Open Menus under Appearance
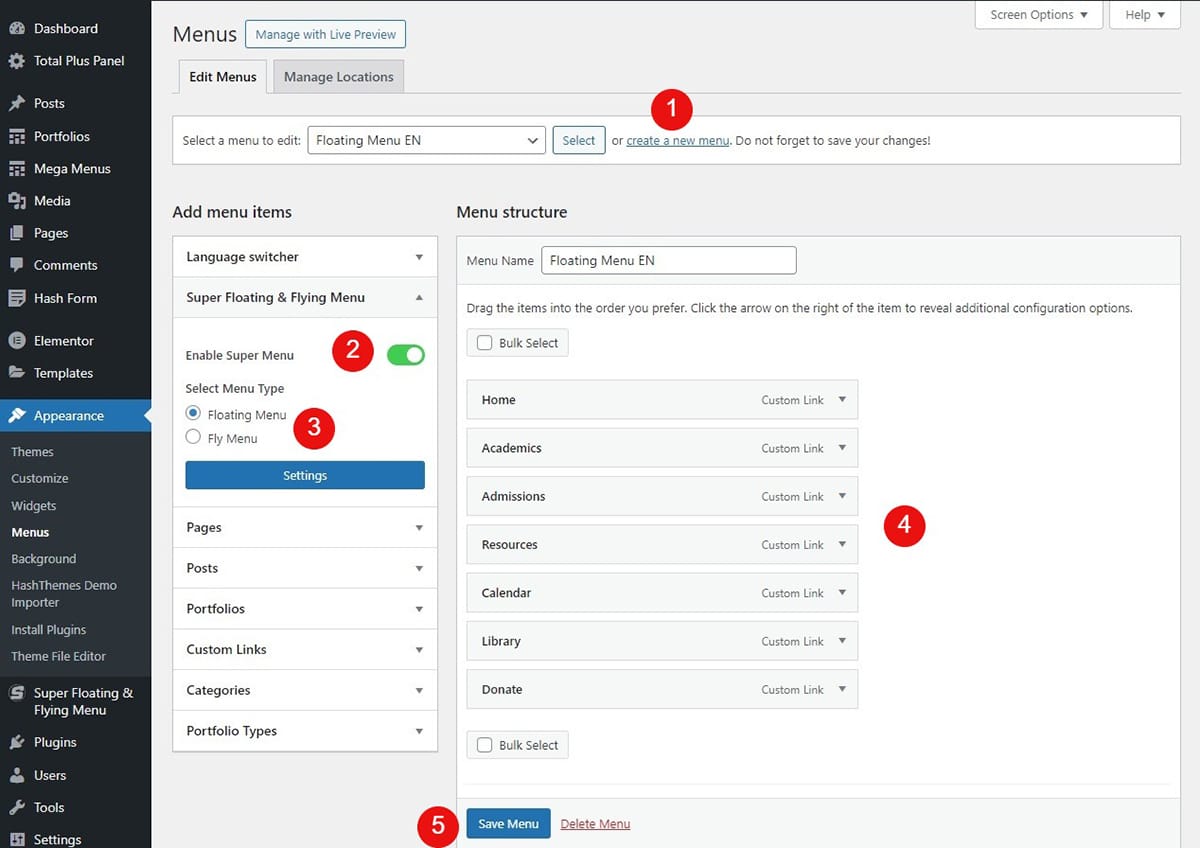 [30, 533]
